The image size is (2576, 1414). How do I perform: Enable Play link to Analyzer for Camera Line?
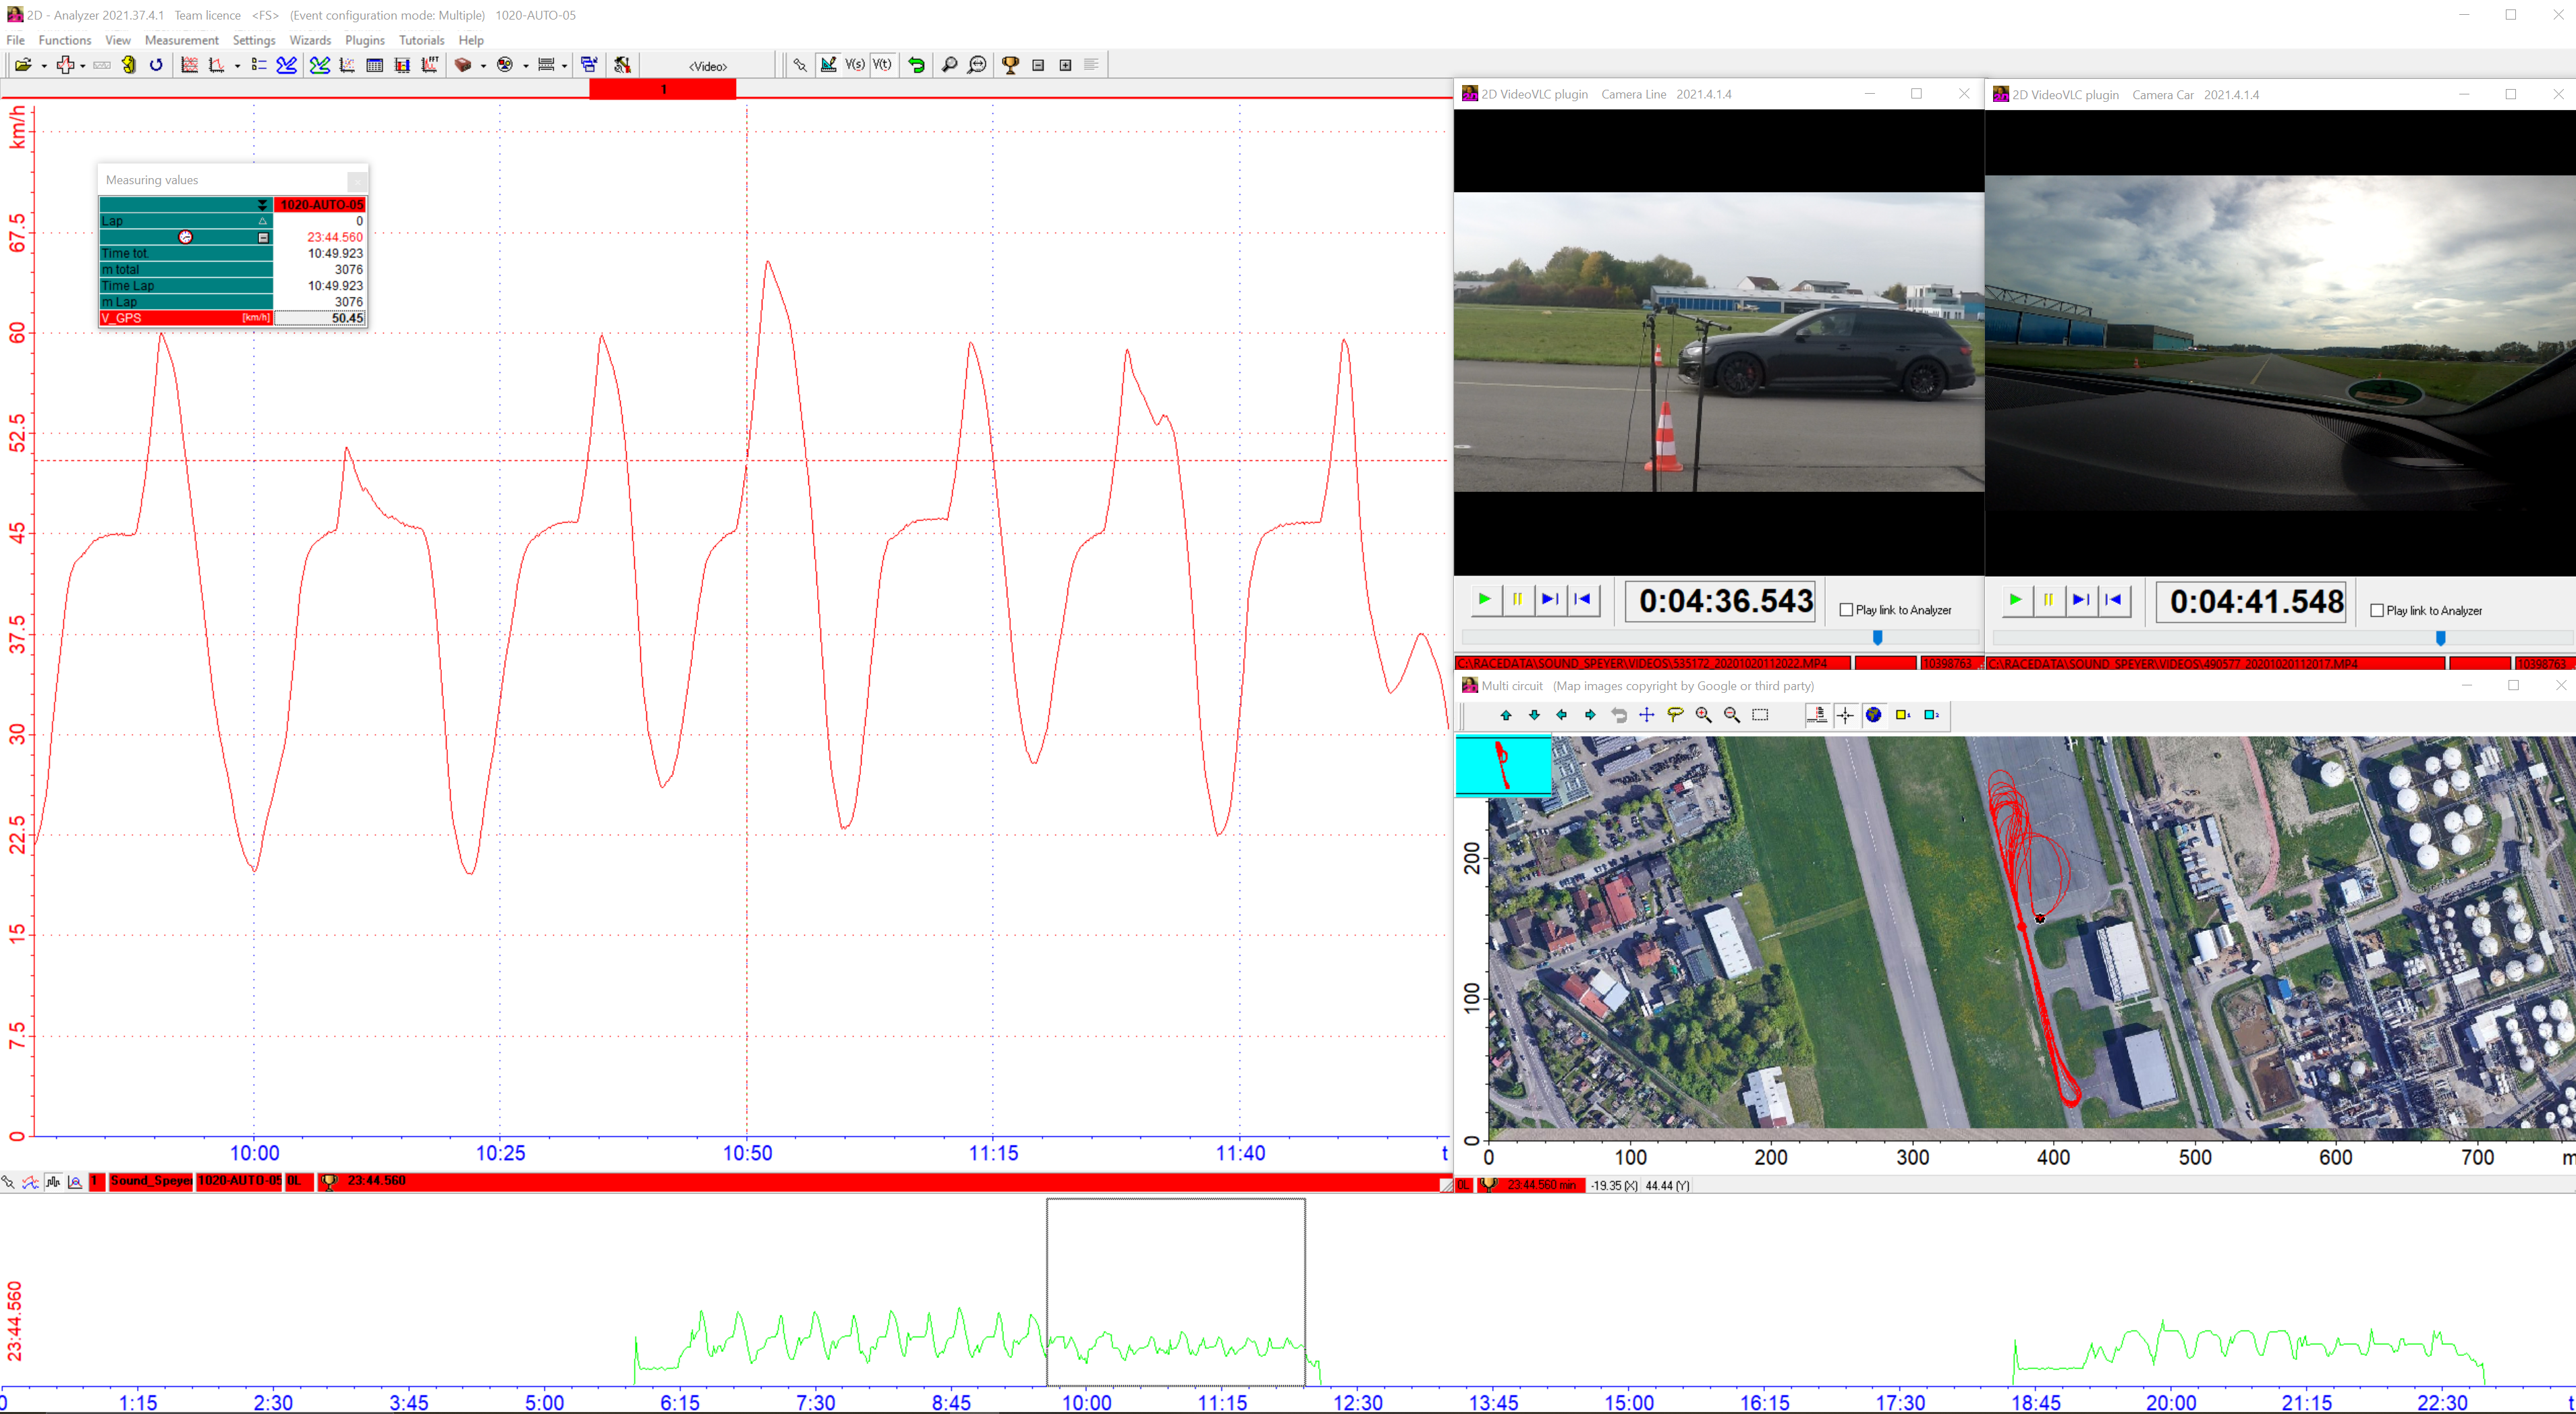click(1846, 610)
